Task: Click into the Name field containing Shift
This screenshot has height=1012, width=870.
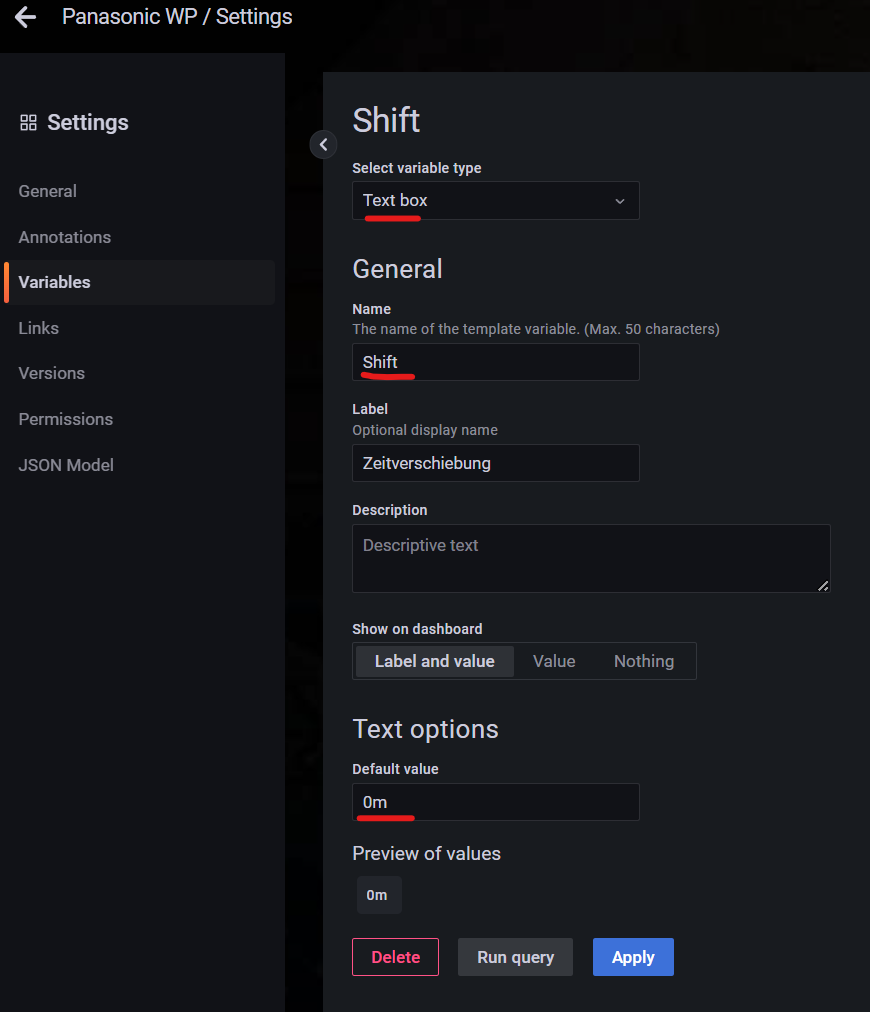Action: (x=495, y=362)
